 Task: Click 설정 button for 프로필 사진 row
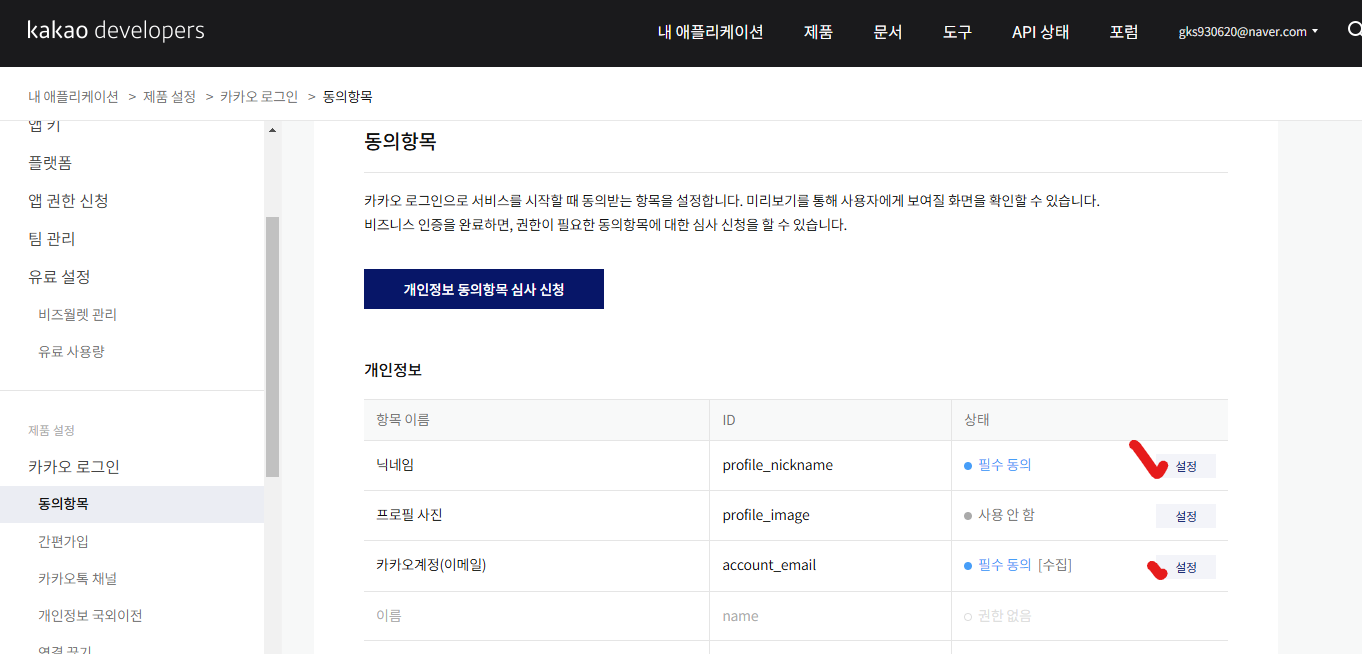[x=1186, y=516]
